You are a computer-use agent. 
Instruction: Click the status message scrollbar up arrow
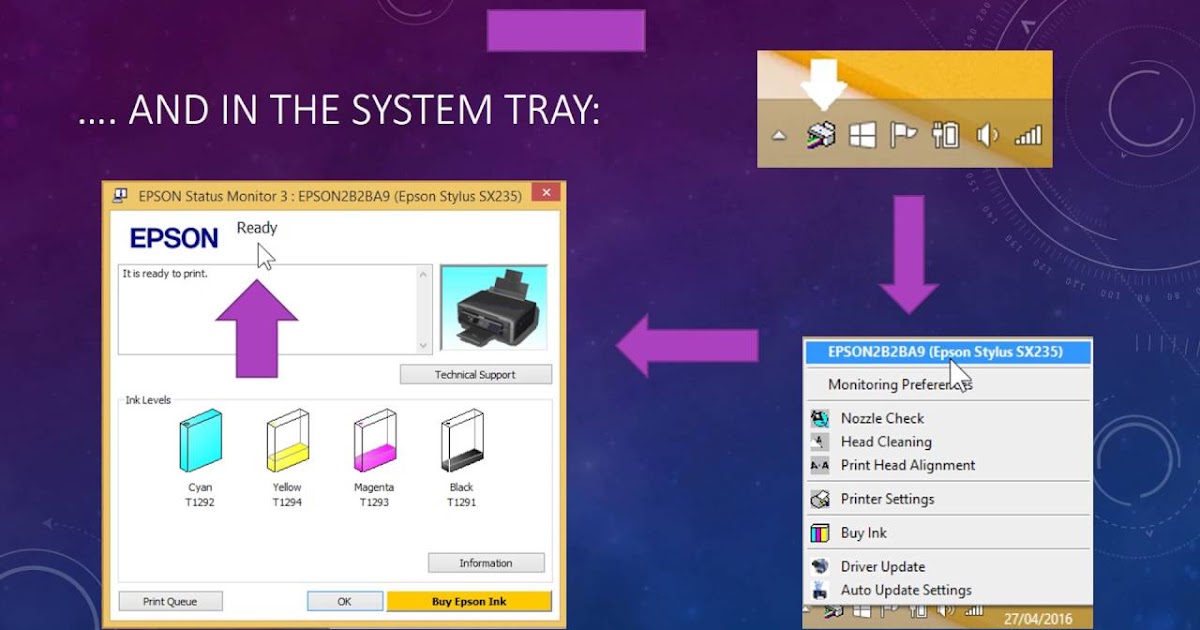coord(424,274)
